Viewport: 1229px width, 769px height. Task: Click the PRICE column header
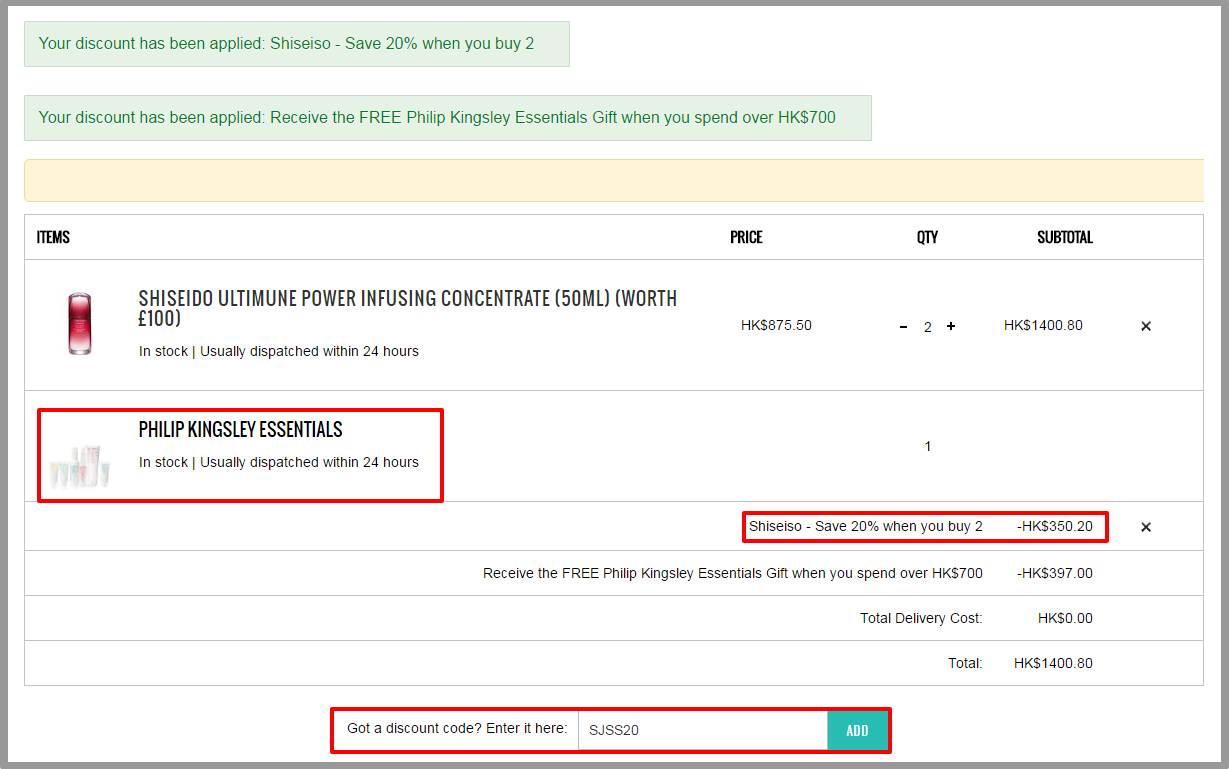(x=746, y=237)
